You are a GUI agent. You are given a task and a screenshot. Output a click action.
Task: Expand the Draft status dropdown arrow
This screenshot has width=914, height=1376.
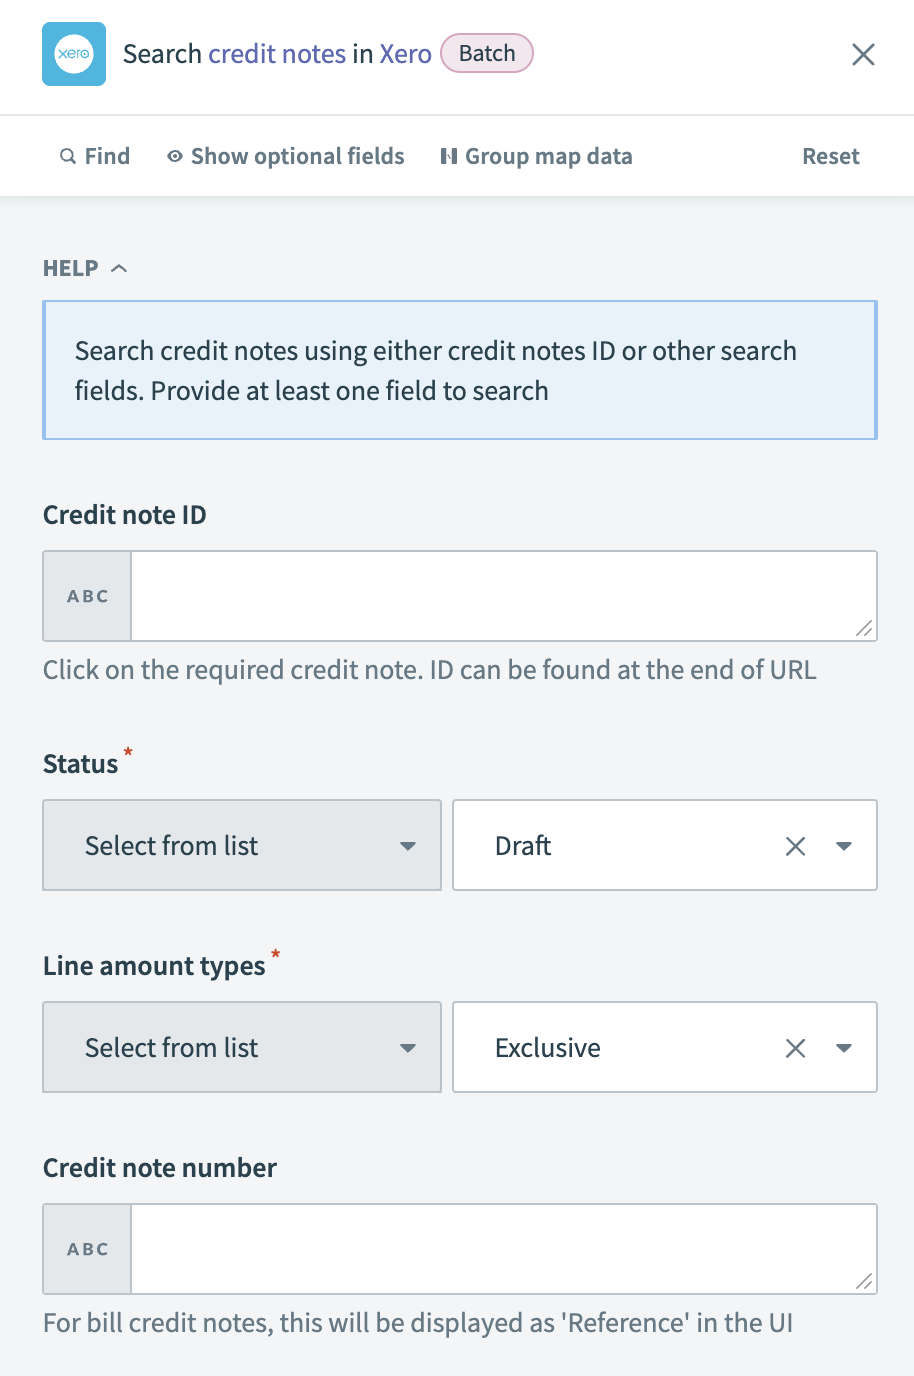(x=844, y=845)
